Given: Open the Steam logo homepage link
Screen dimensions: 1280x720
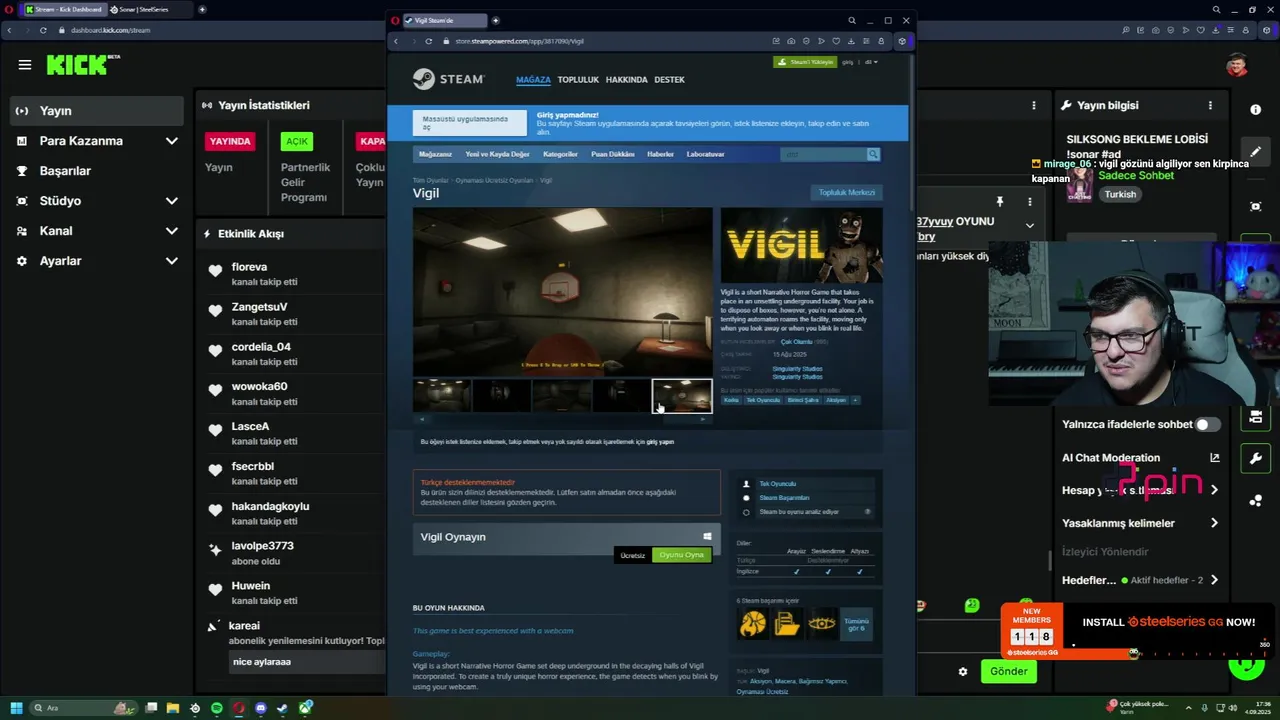Looking at the screenshot, I should (x=449, y=79).
